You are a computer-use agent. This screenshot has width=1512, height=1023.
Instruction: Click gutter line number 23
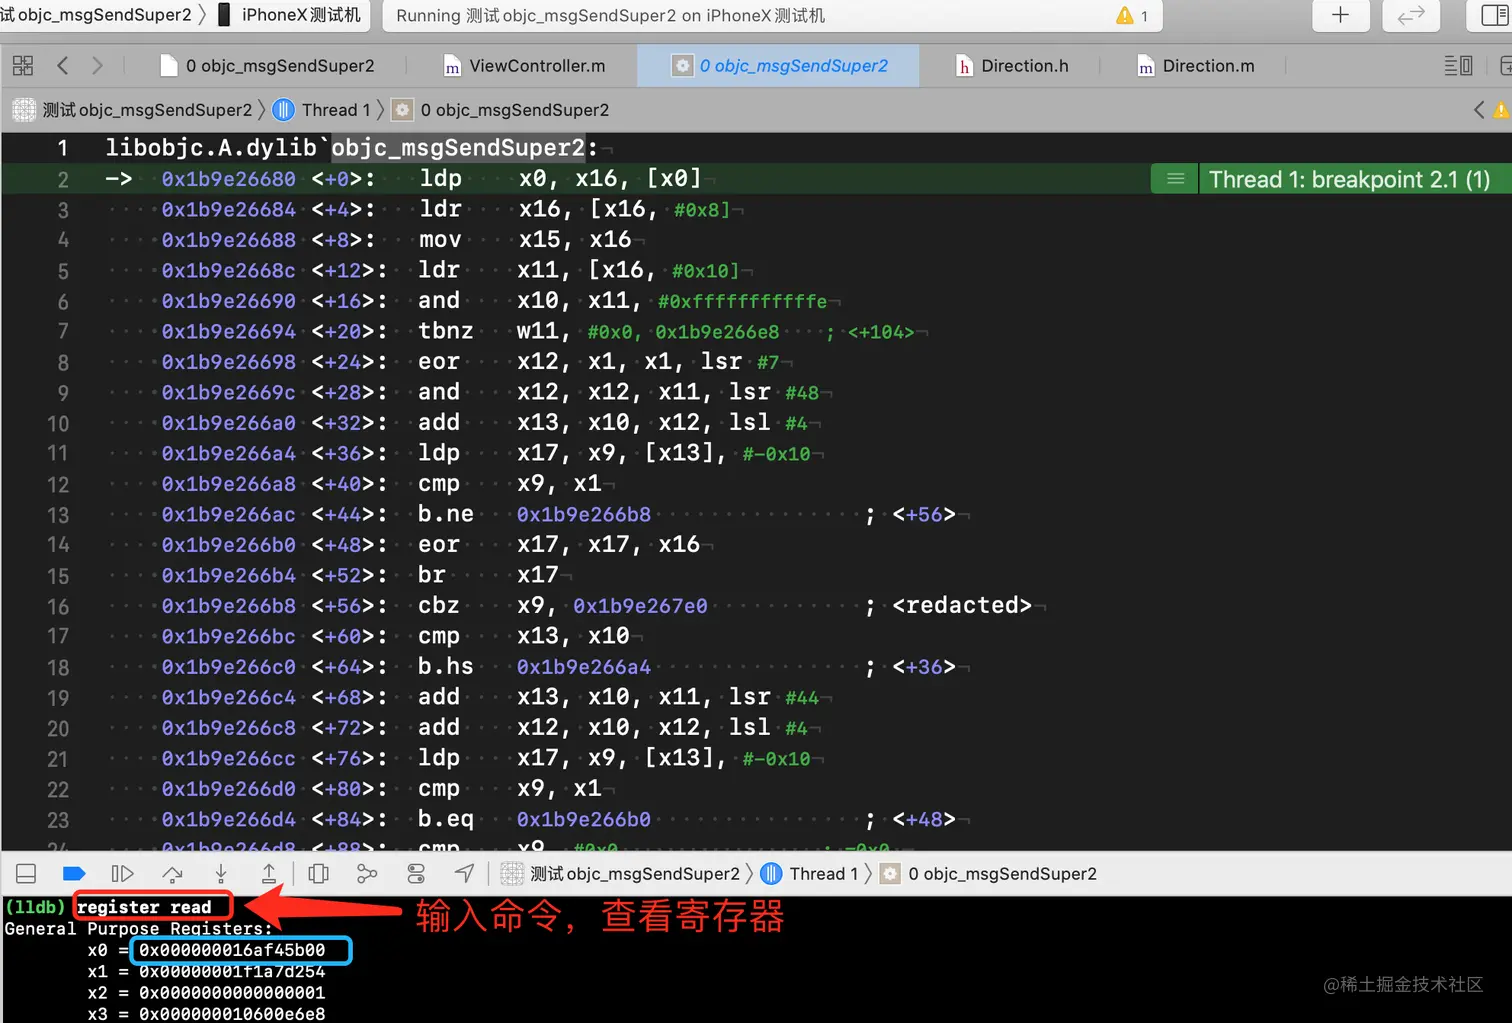58,820
